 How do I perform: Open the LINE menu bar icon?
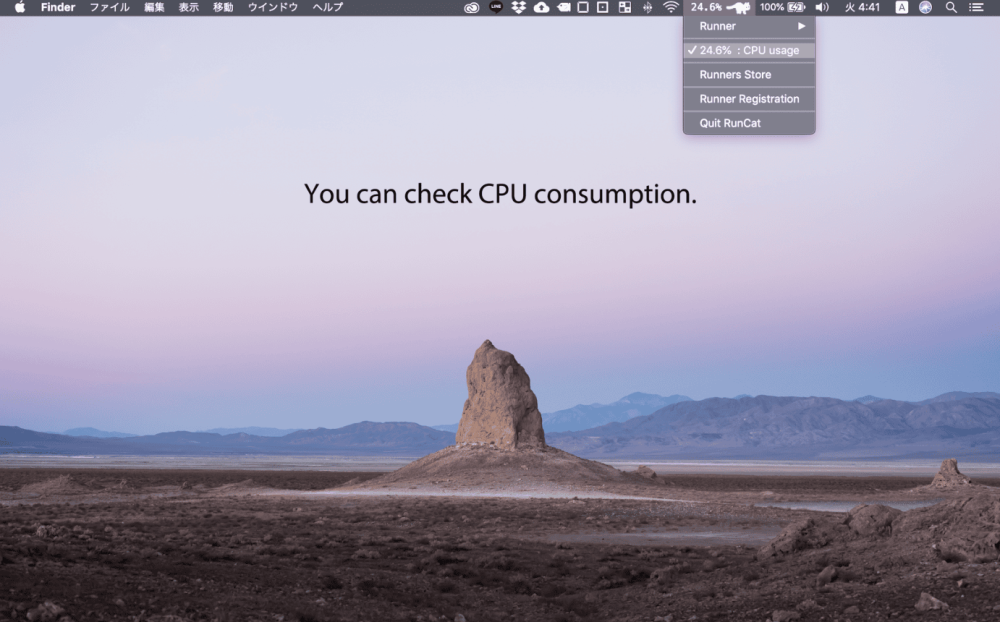[x=496, y=8]
